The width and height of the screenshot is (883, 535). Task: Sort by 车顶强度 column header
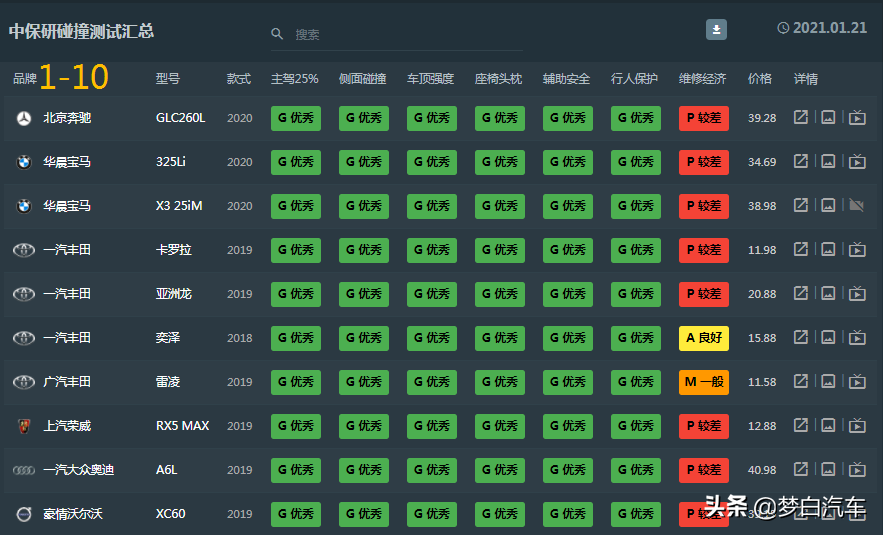coord(431,79)
